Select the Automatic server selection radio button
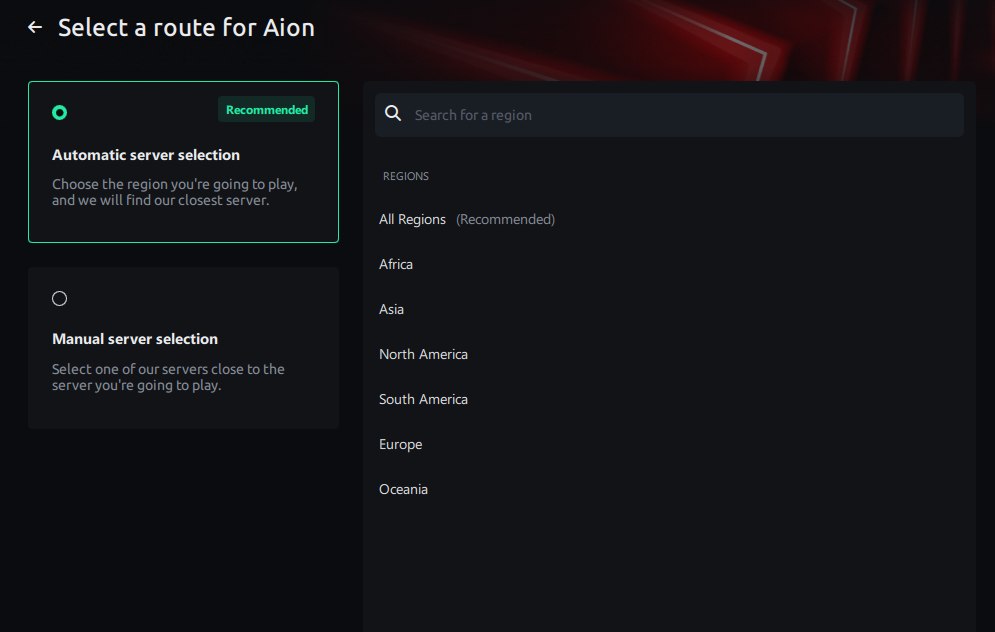Viewport: 995px width, 632px height. pyautogui.click(x=60, y=112)
